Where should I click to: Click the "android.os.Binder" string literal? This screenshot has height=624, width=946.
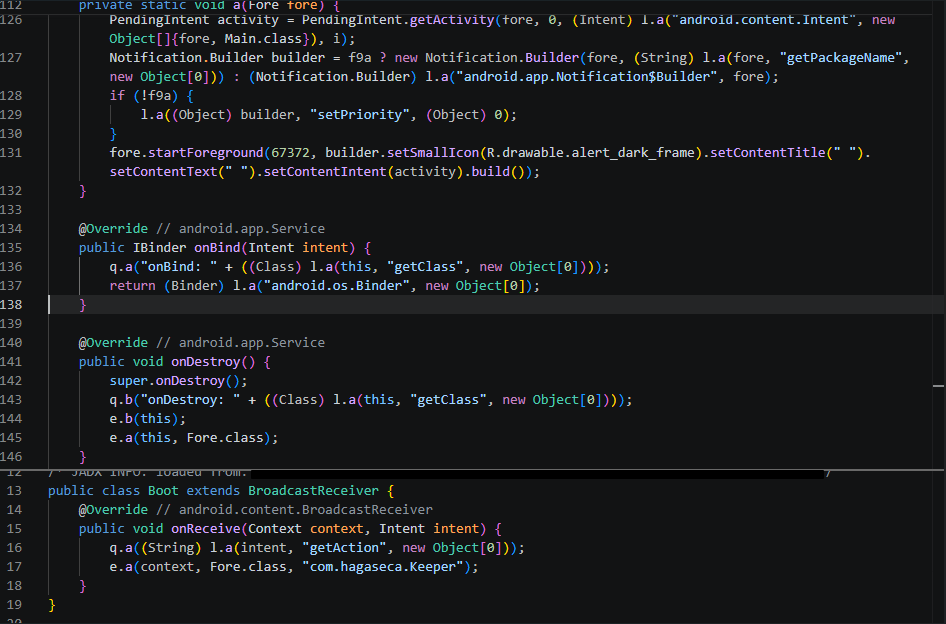coord(337,286)
